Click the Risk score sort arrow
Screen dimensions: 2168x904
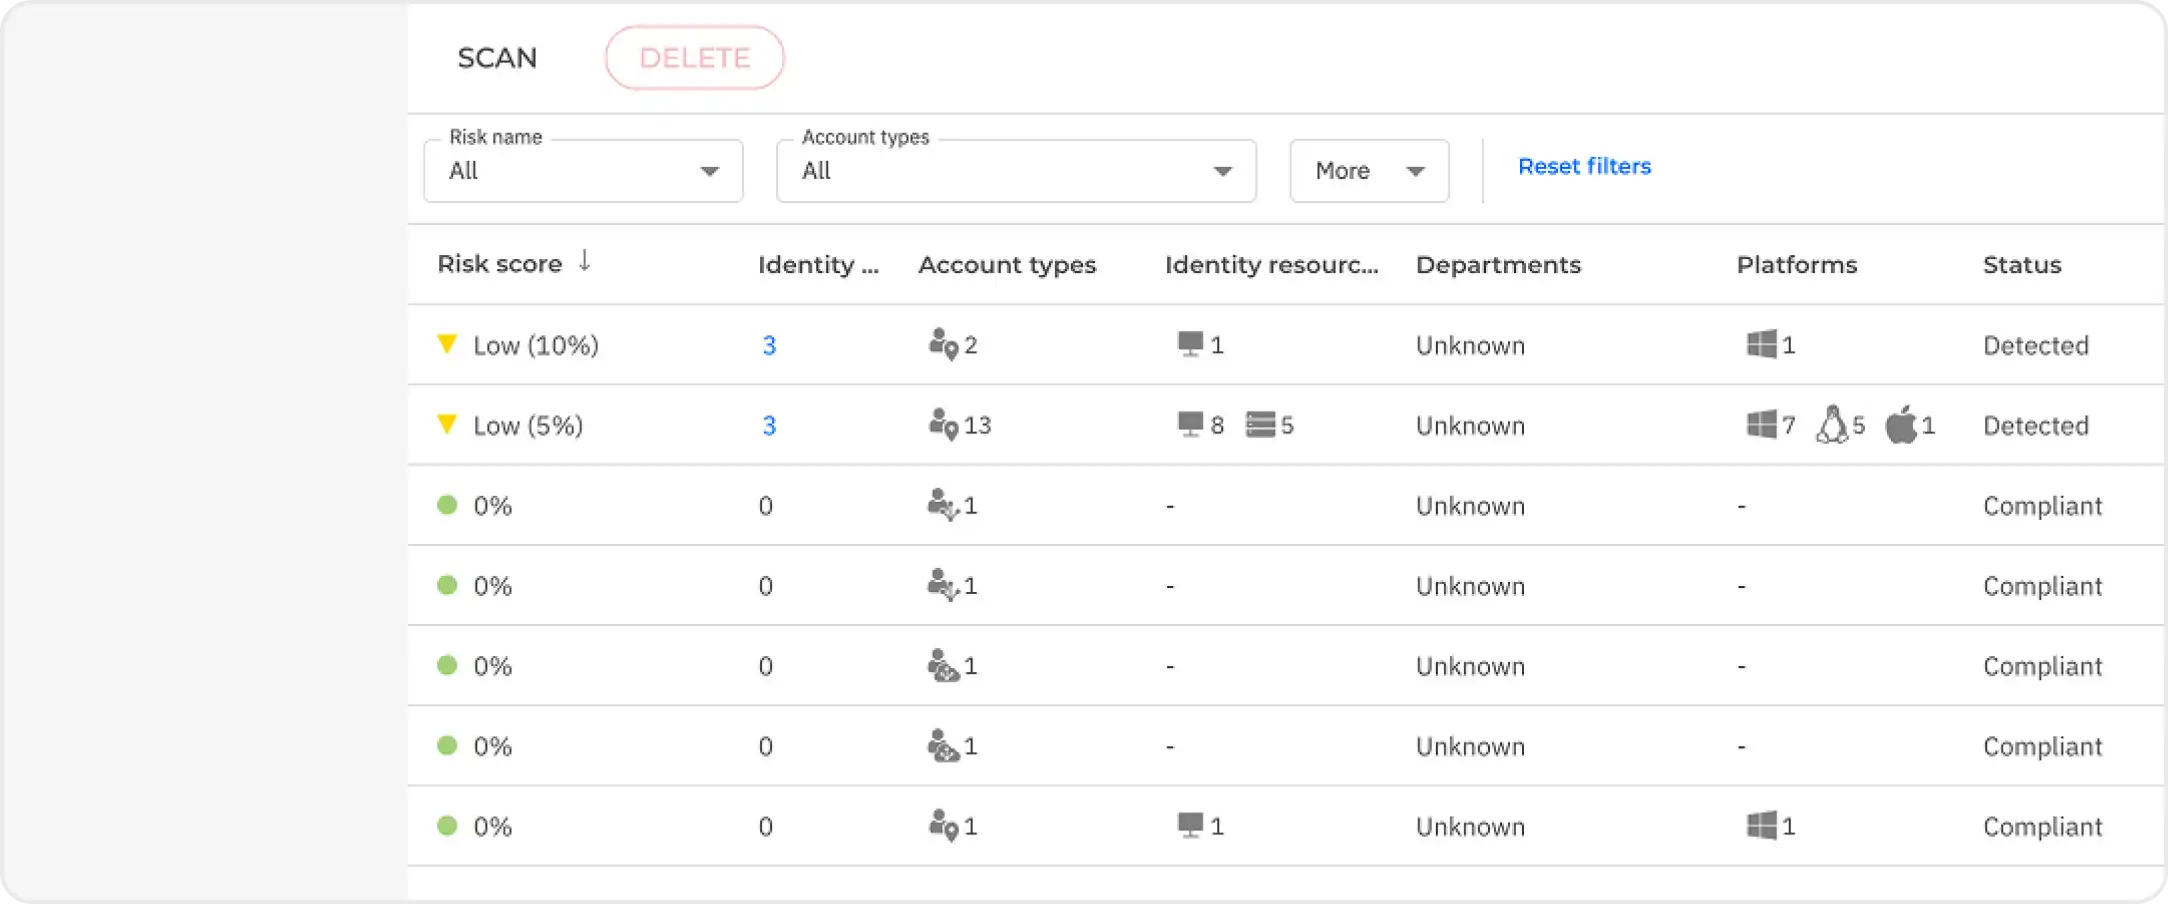tap(585, 262)
